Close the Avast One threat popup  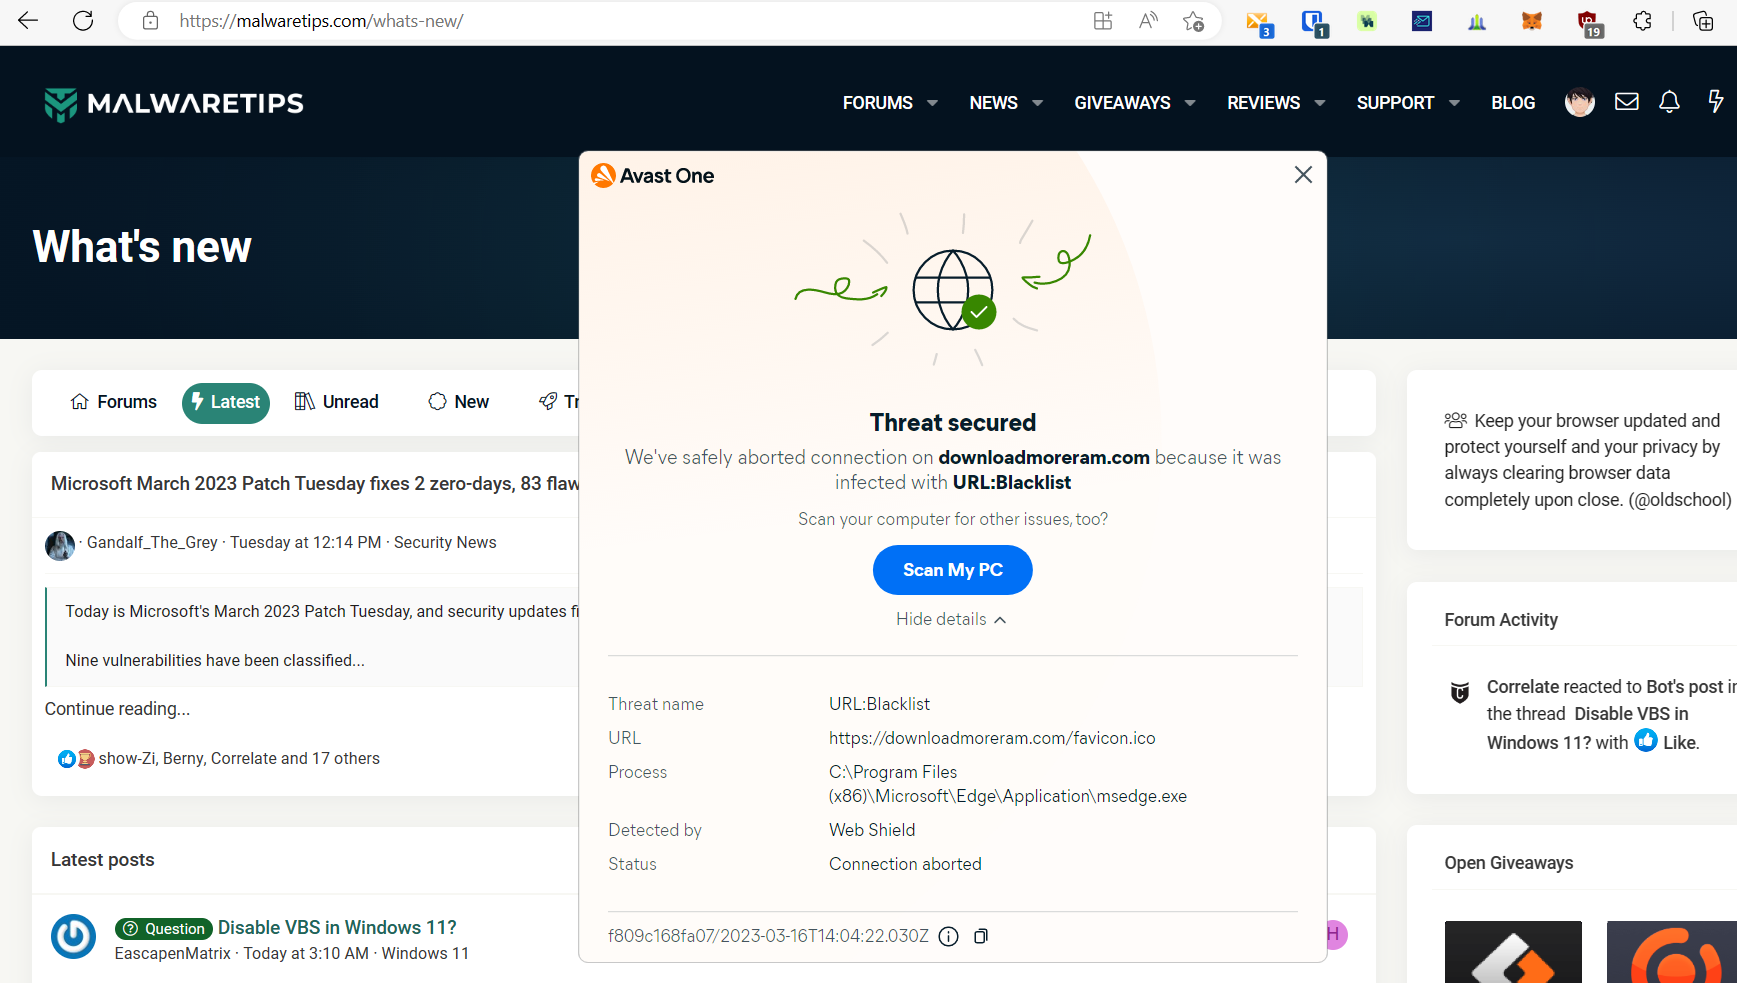click(1303, 175)
